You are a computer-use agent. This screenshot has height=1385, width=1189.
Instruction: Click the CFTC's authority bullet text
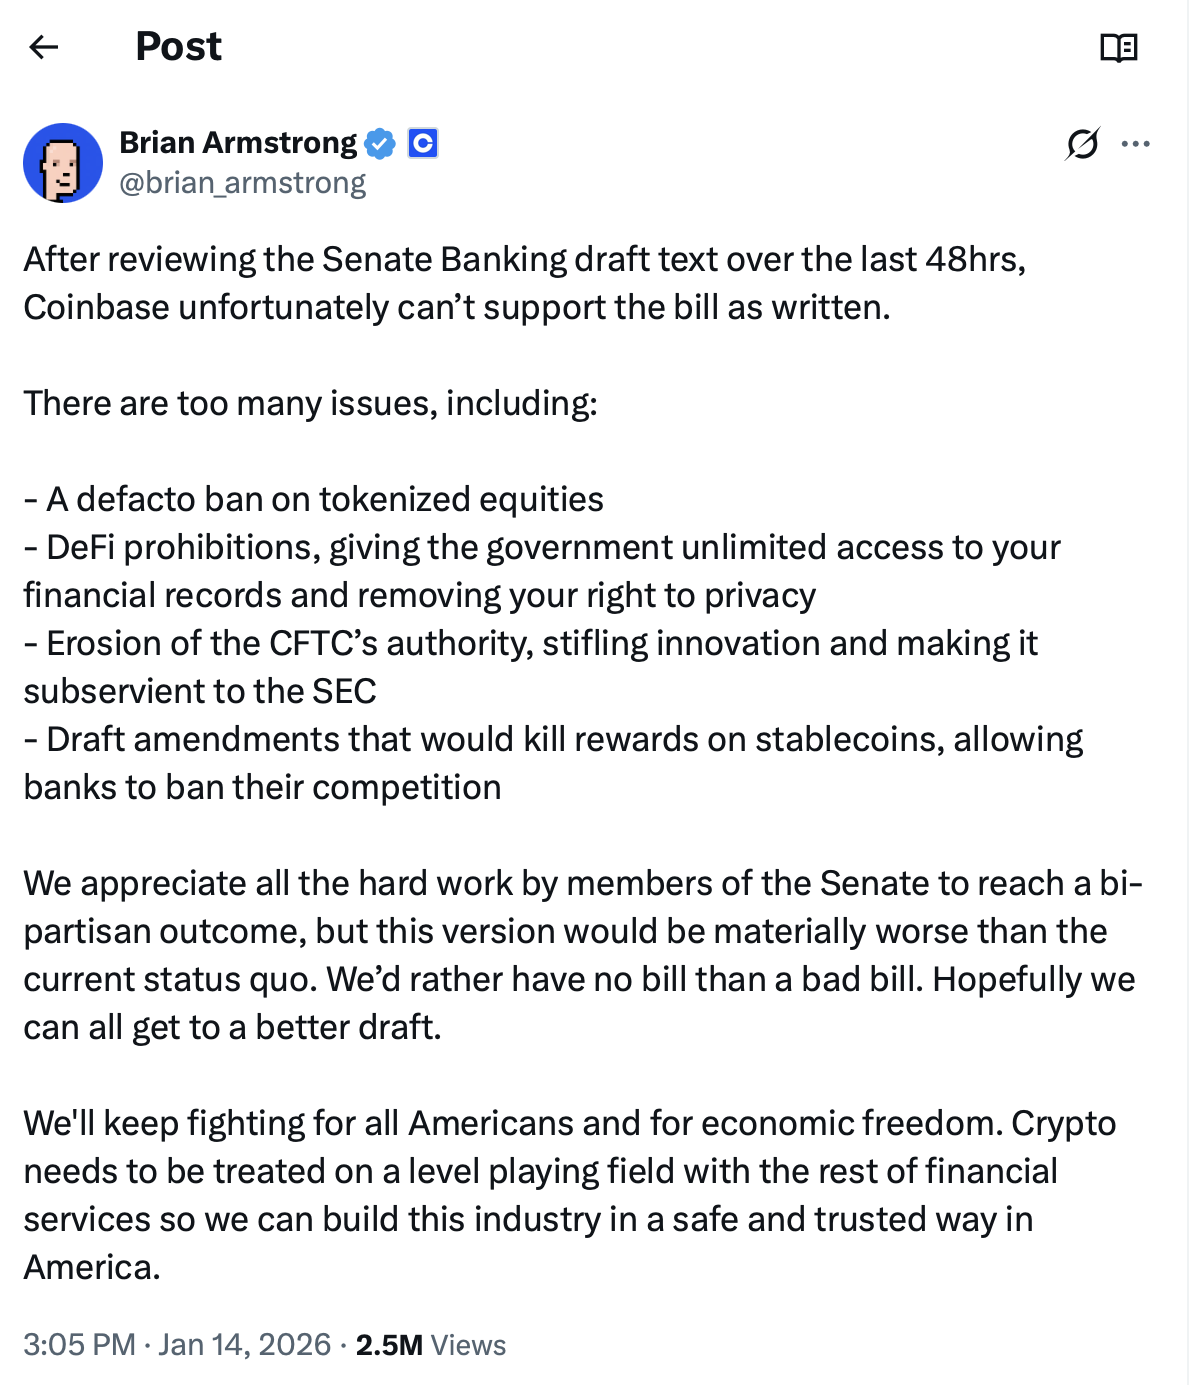click(x=530, y=667)
